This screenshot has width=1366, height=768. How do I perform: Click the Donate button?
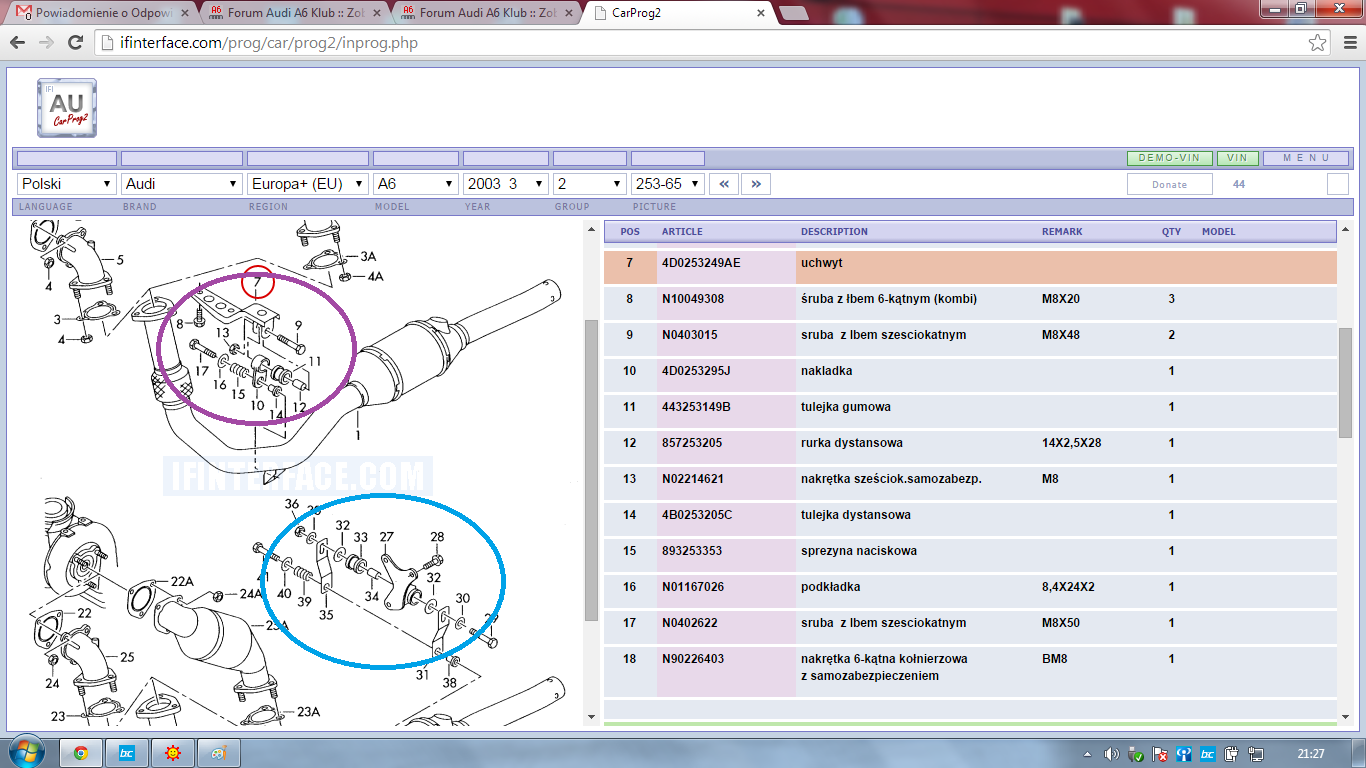pyautogui.click(x=1169, y=184)
